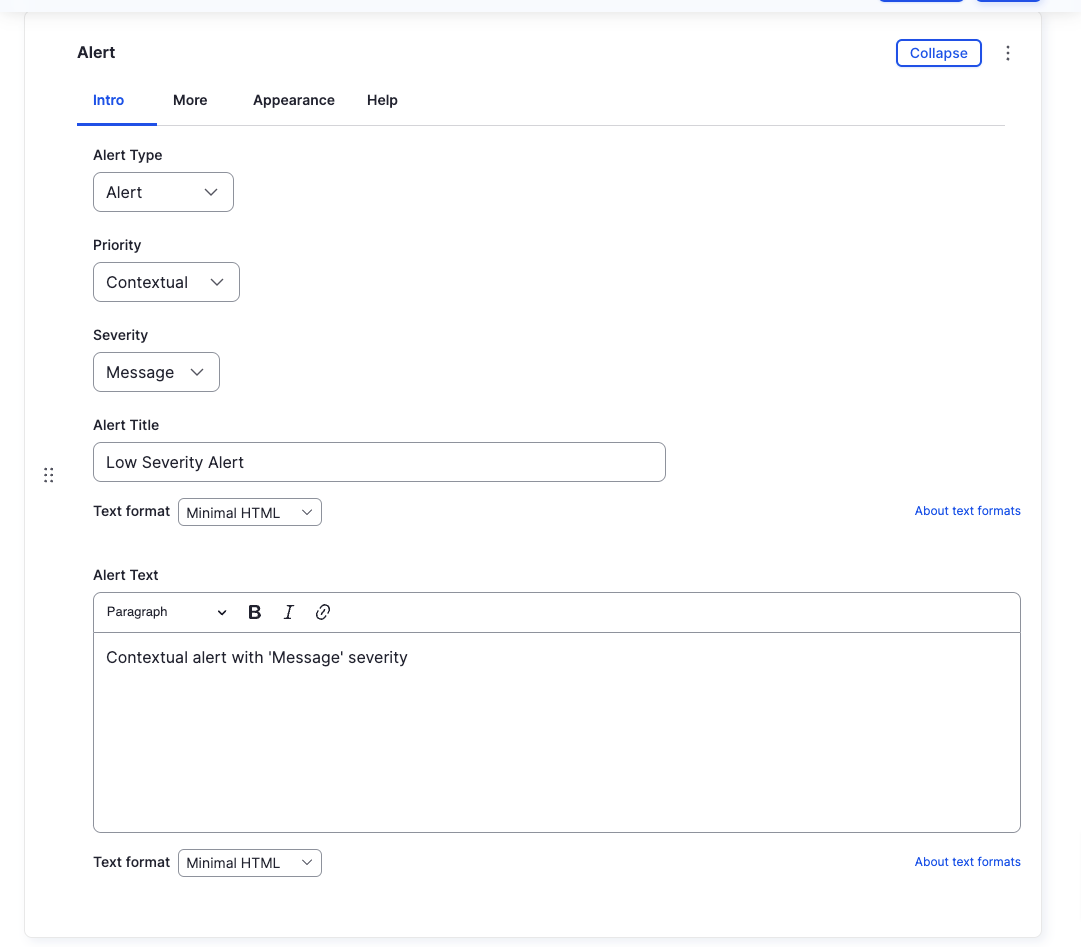This screenshot has width=1081, height=947.
Task: Open the Alert Type dropdown showing 'Alert'
Action: [163, 191]
